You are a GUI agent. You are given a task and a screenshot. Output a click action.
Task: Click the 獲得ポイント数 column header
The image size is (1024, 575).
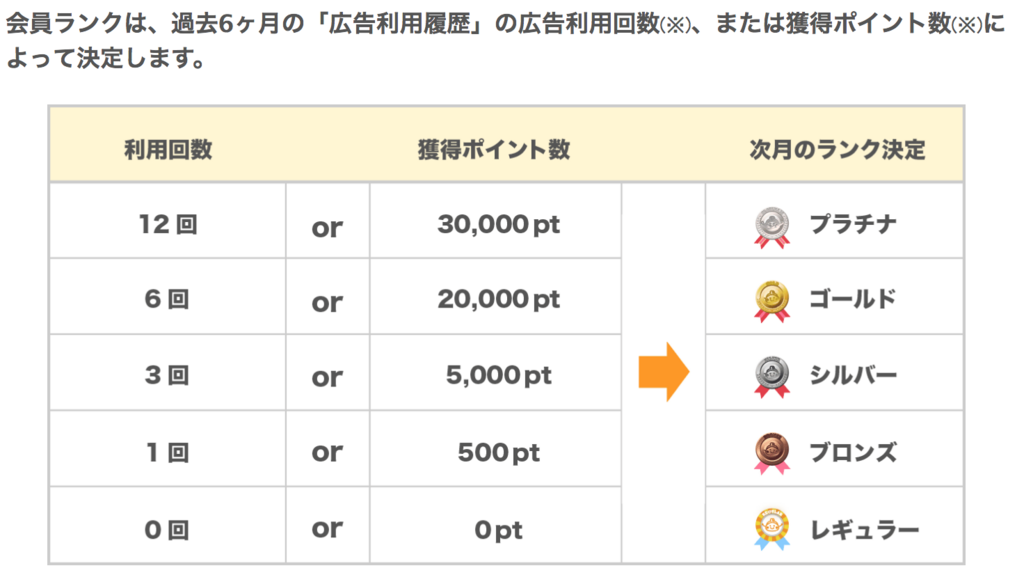494,150
